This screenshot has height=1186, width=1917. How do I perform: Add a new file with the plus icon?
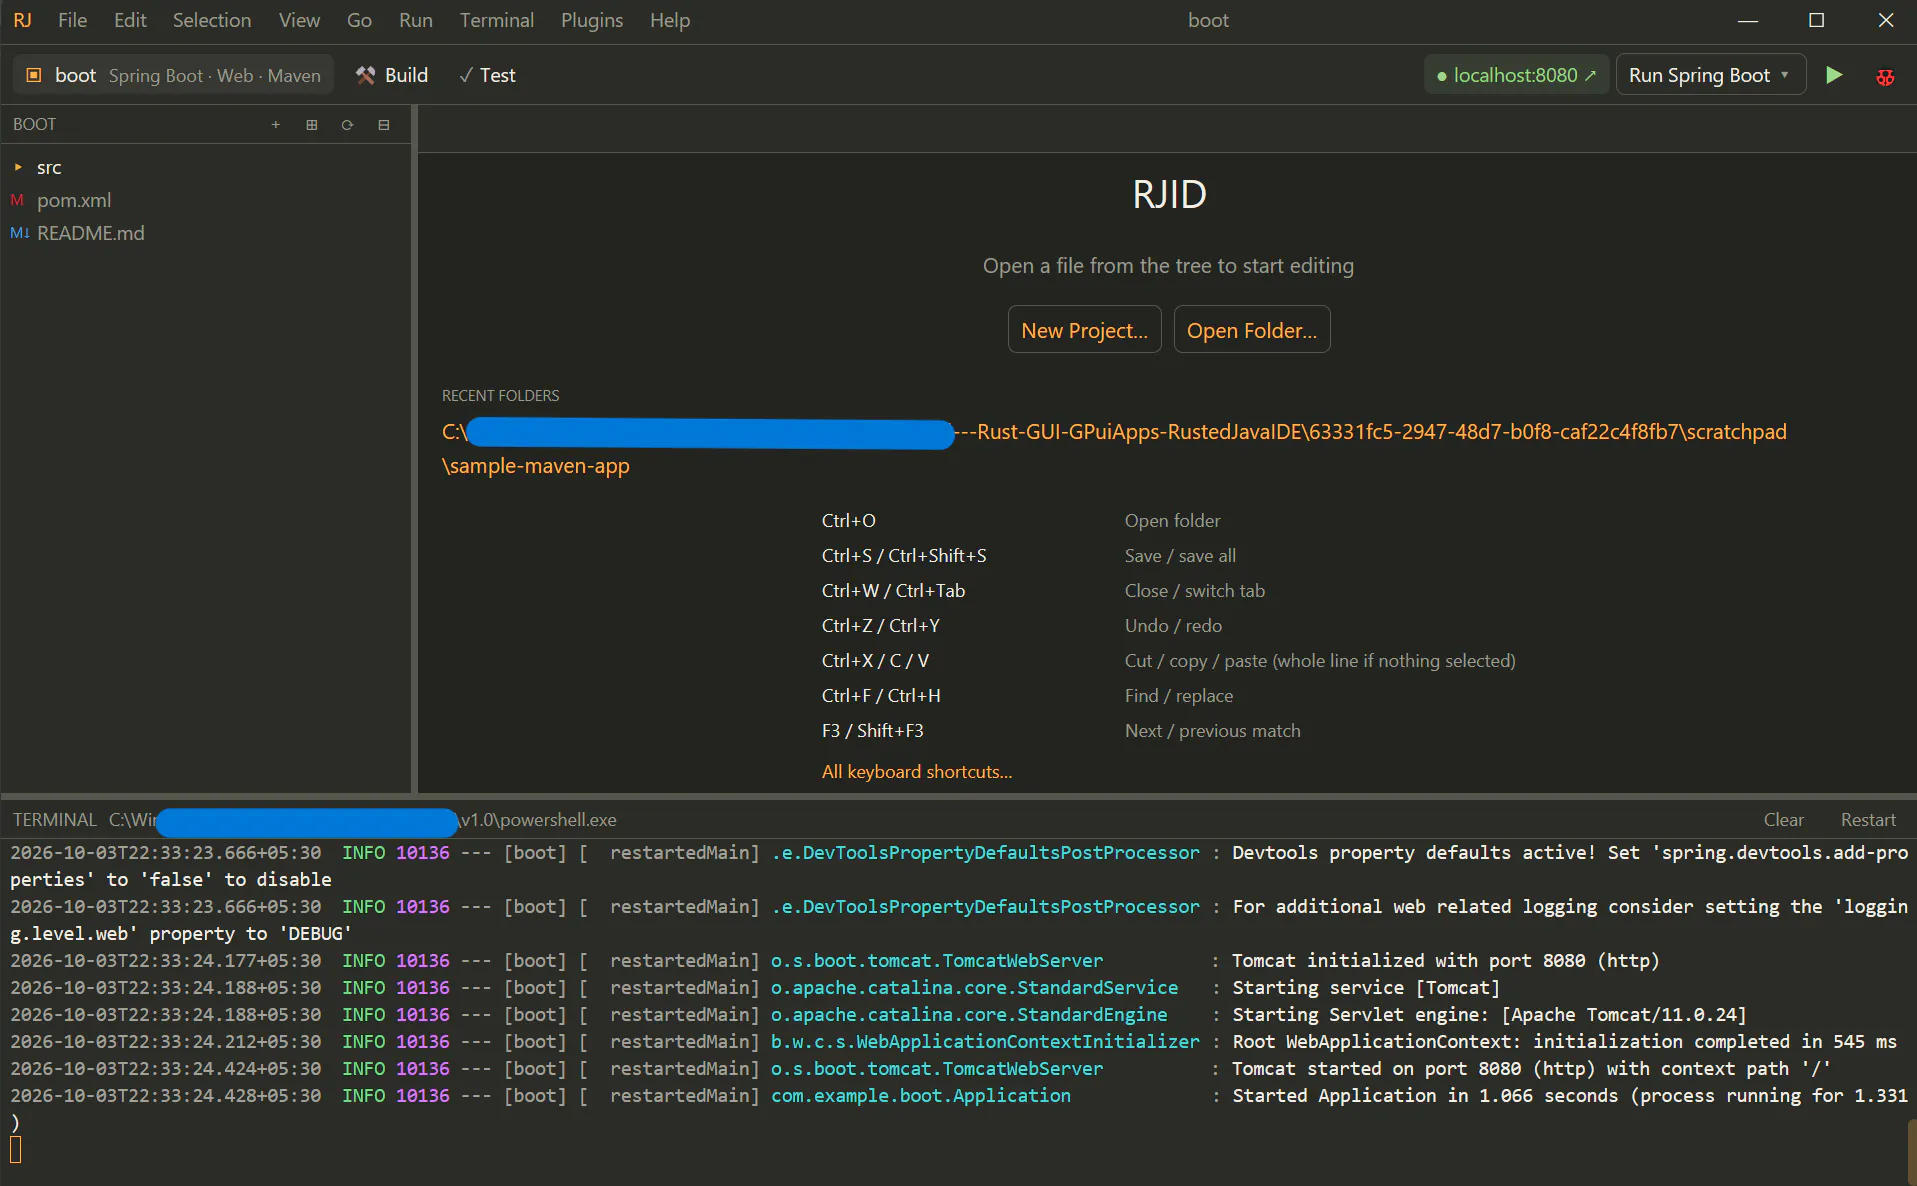point(276,125)
